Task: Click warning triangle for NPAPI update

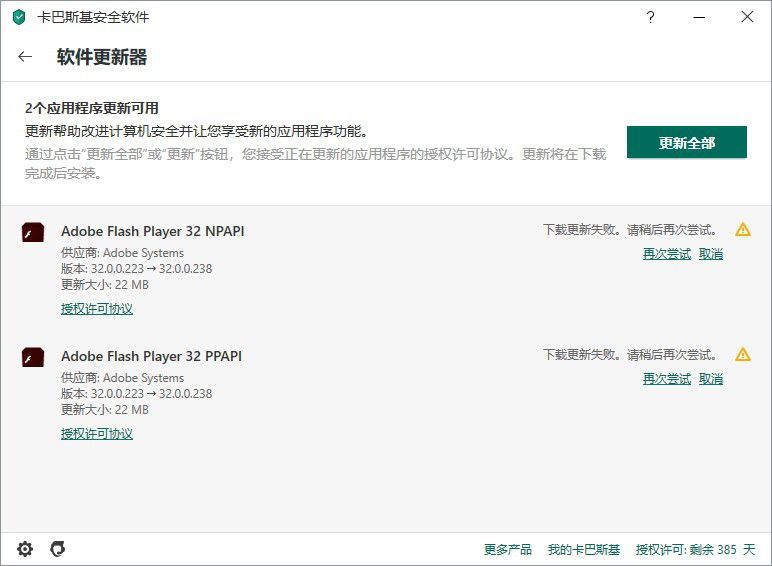Action: pyautogui.click(x=743, y=230)
